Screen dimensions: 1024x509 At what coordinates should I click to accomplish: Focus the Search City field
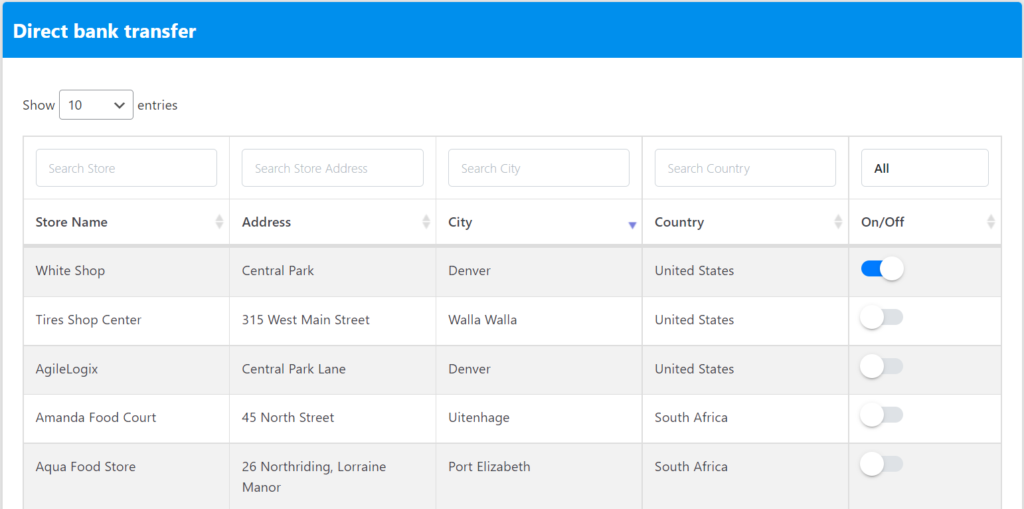pos(539,168)
